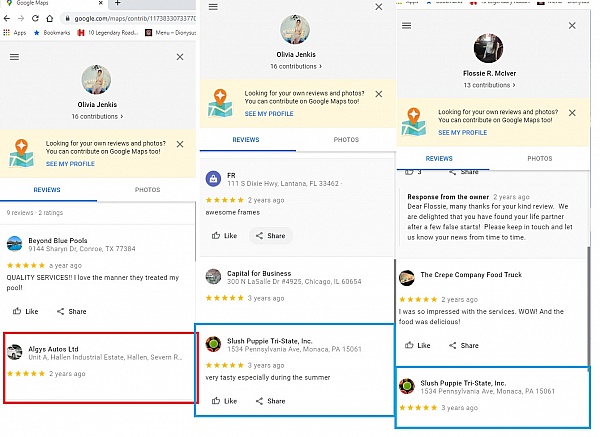
Task: Click Slush Puppie icon in Flossie panel
Action: tap(406, 386)
